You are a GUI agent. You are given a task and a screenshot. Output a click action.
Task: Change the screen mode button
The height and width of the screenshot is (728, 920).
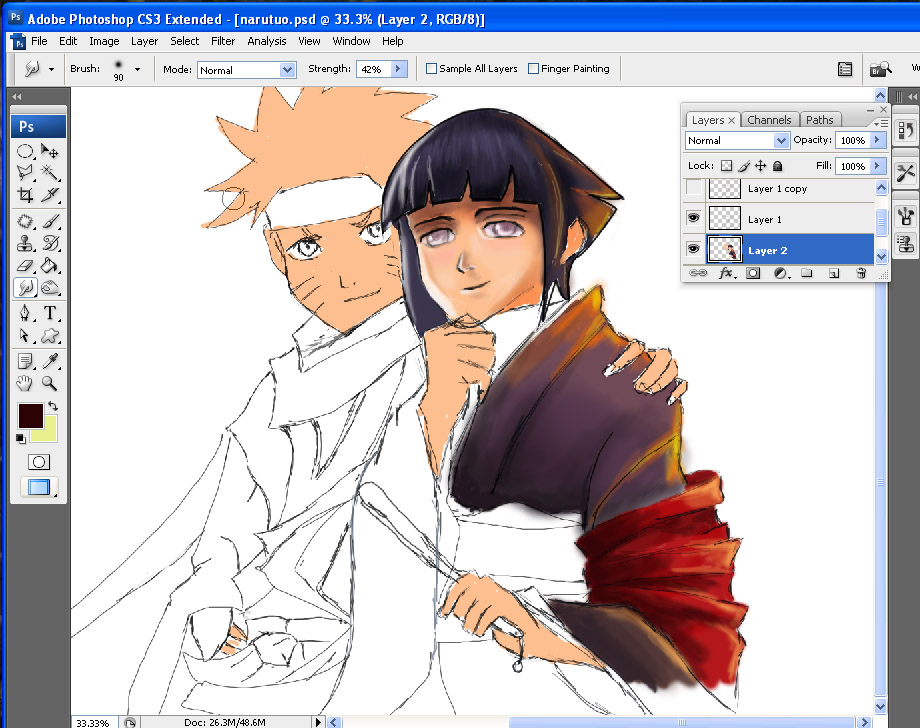coord(39,486)
